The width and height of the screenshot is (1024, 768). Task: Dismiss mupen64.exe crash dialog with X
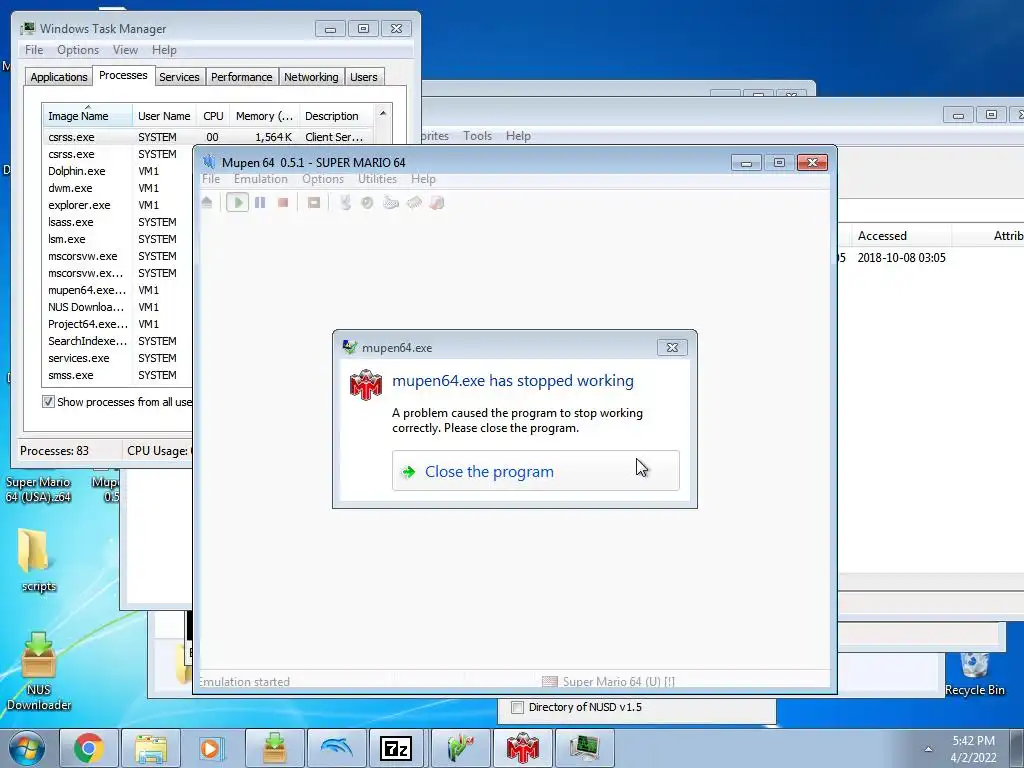click(x=672, y=347)
